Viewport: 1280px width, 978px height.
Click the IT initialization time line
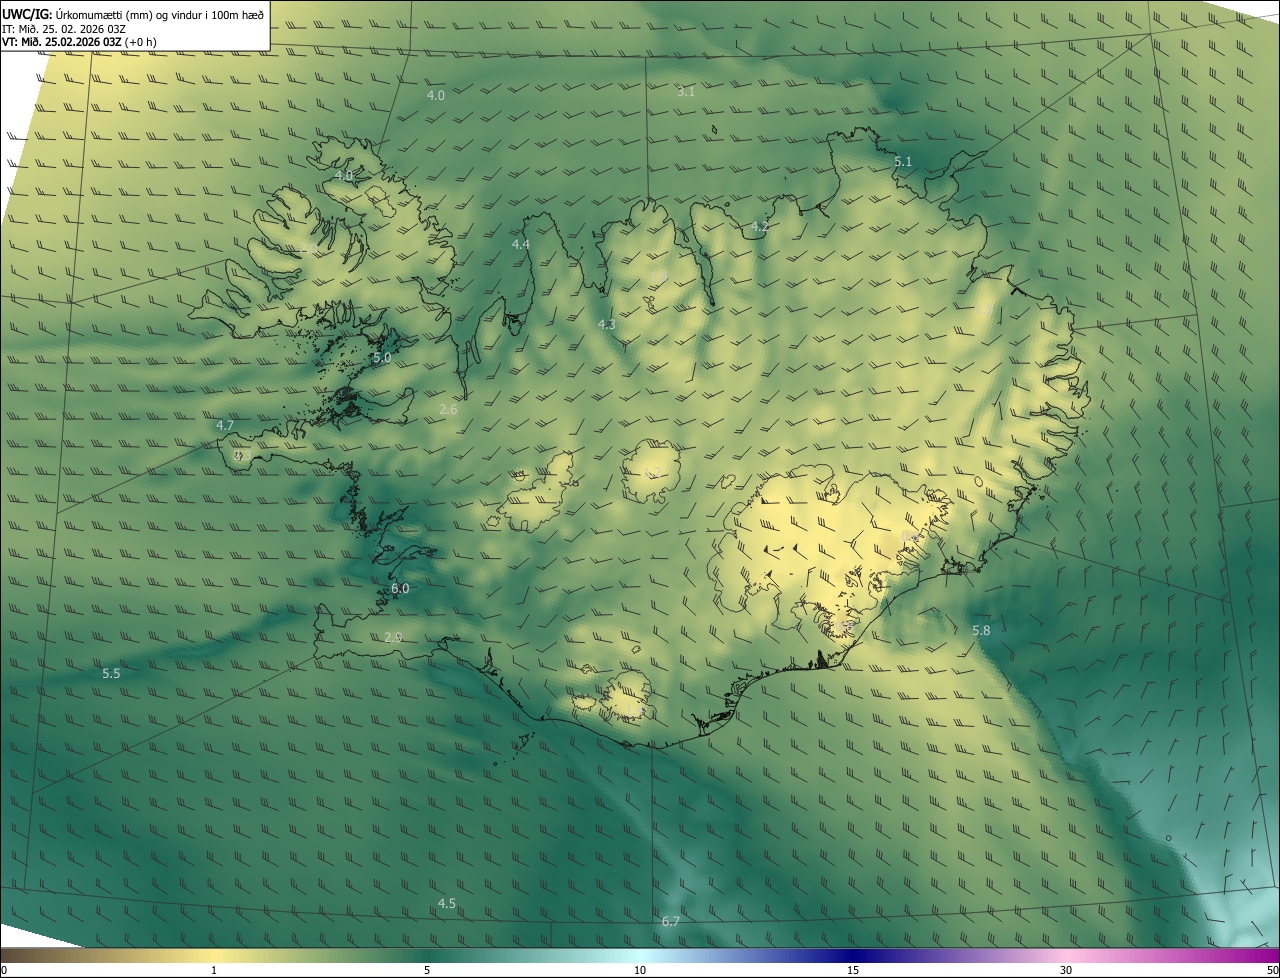tap(64, 29)
